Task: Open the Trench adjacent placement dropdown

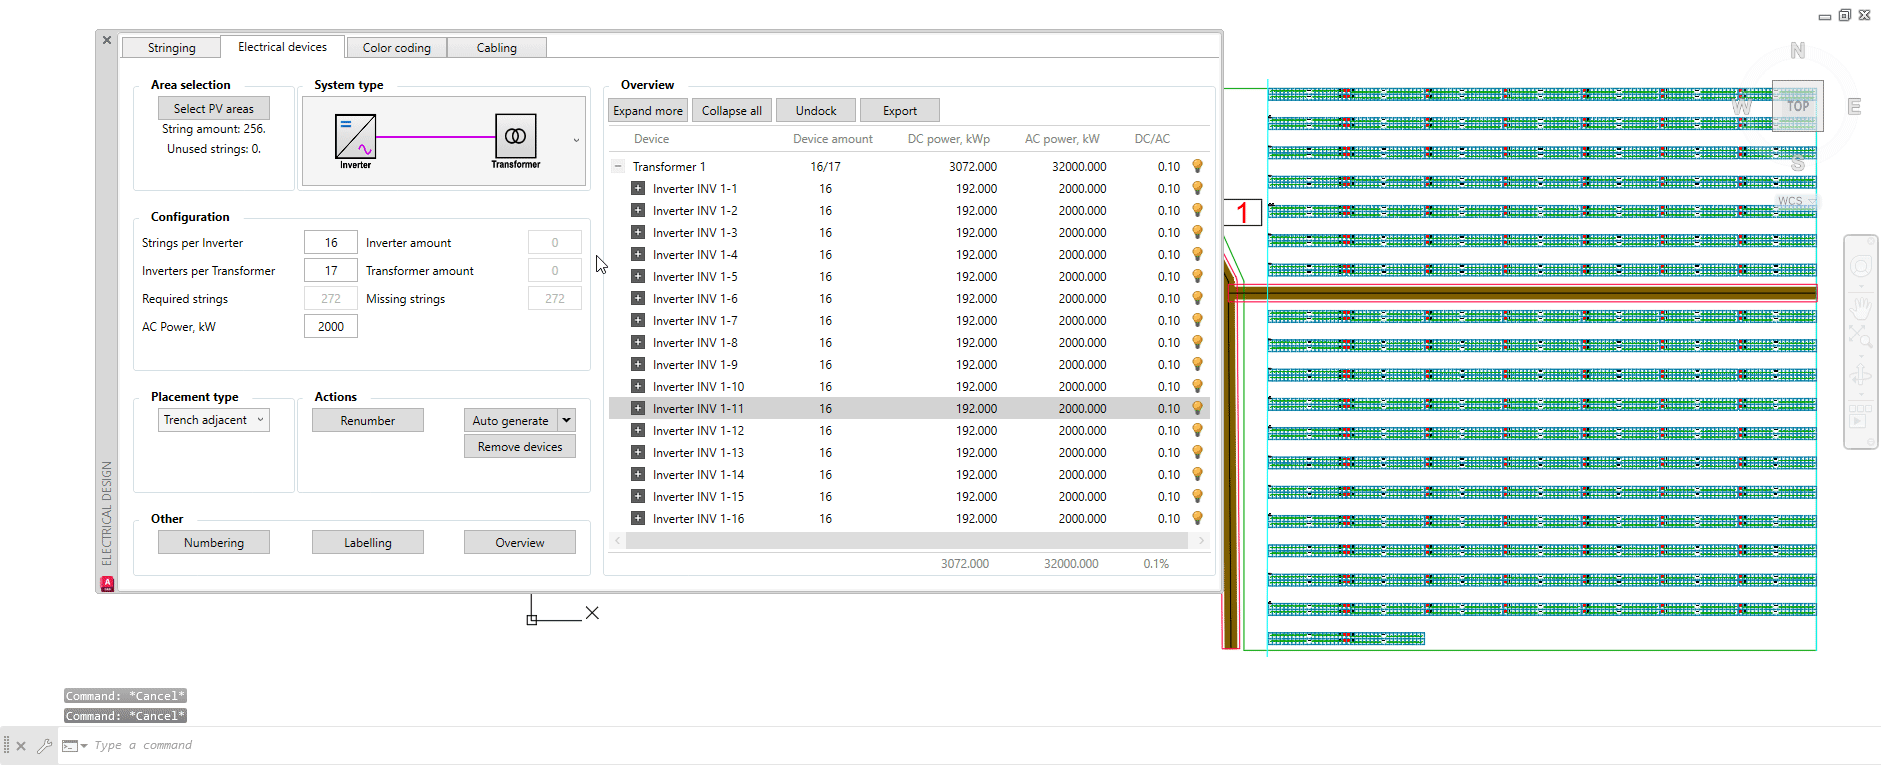Action: pos(214,420)
